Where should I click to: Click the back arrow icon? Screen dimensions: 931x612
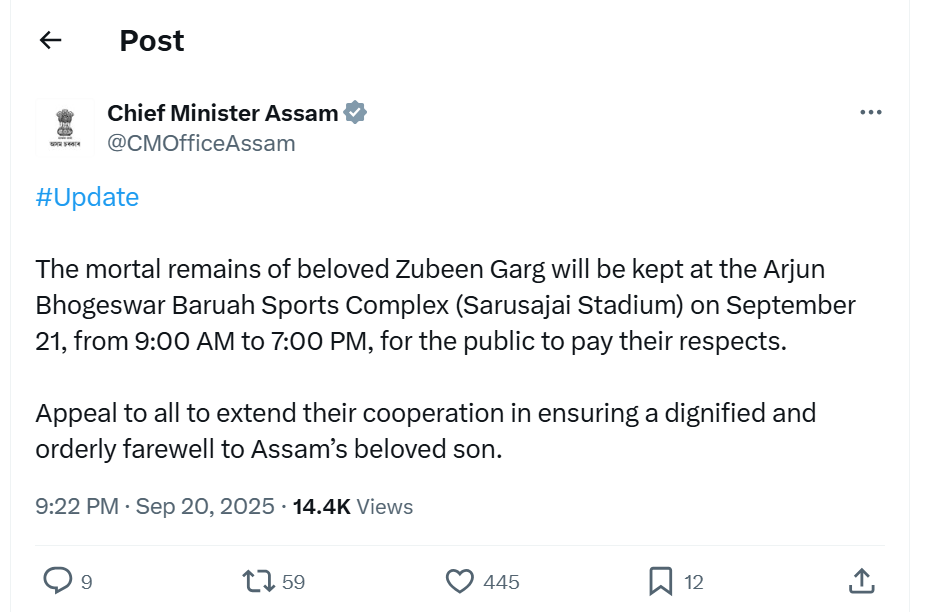click(50, 40)
